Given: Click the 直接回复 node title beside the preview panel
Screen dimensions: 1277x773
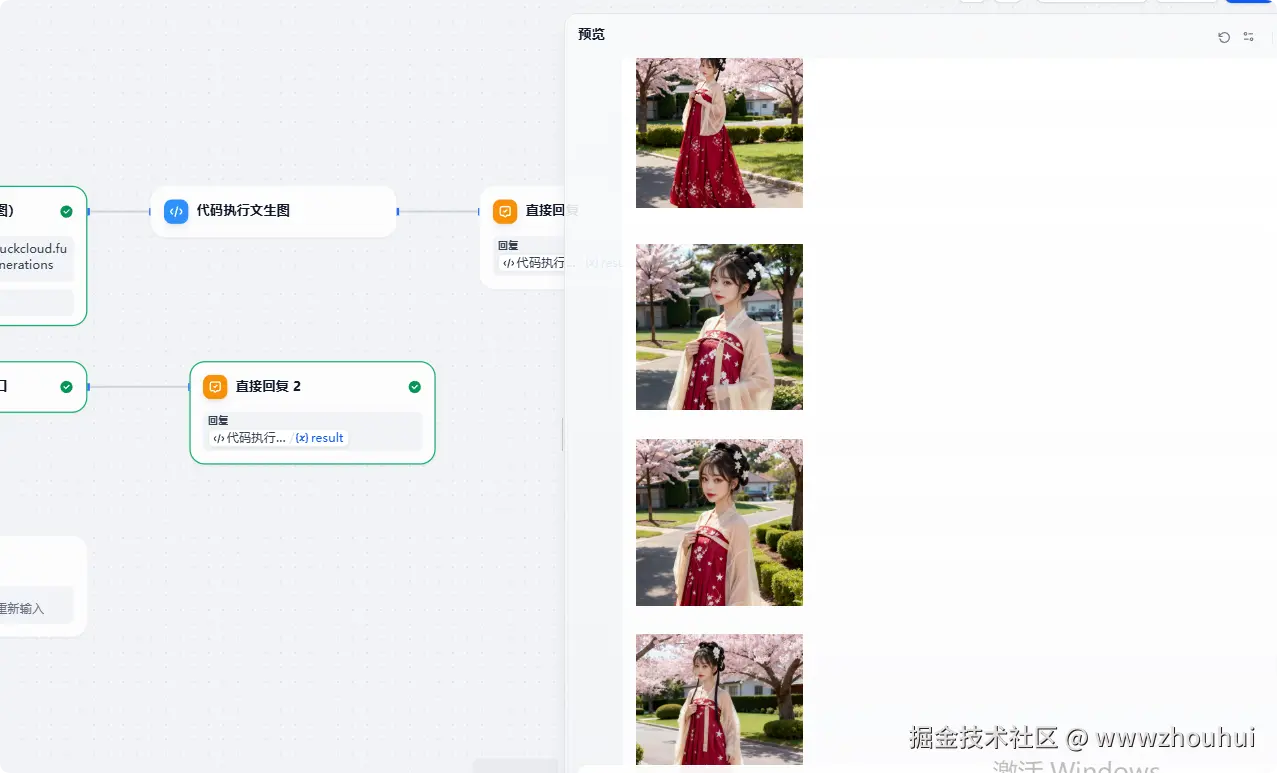Looking at the screenshot, I should pos(547,211).
